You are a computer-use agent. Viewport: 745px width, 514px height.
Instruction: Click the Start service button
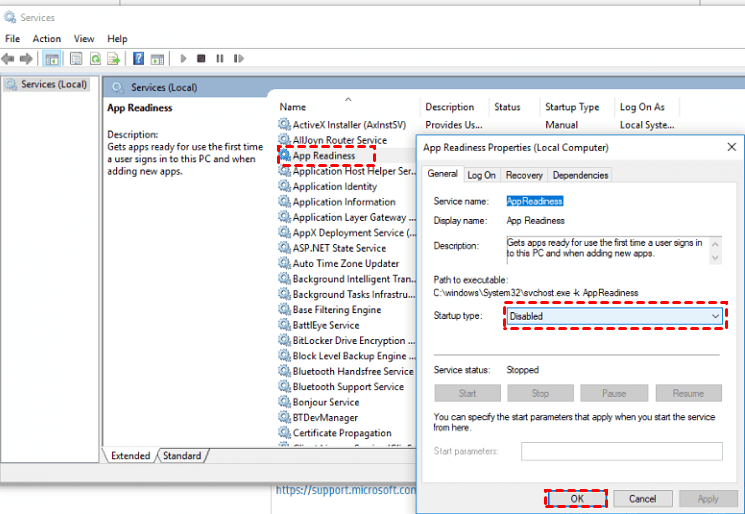468,393
